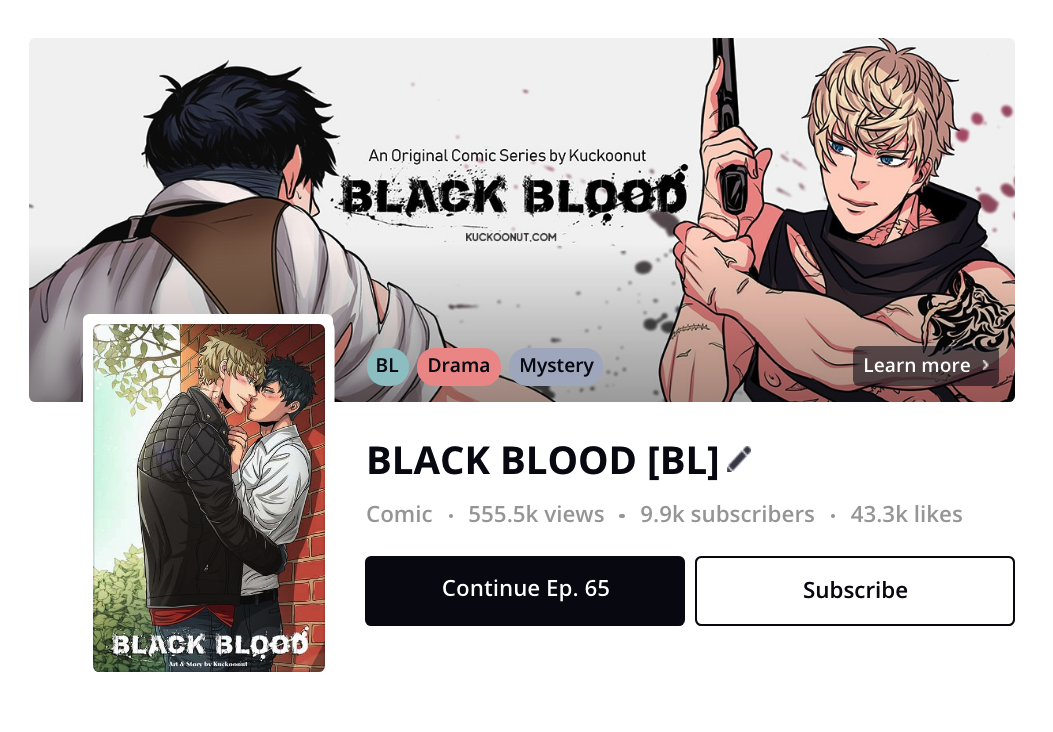
Task: Click the pencil edit icon beside the title
Action: click(x=739, y=460)
